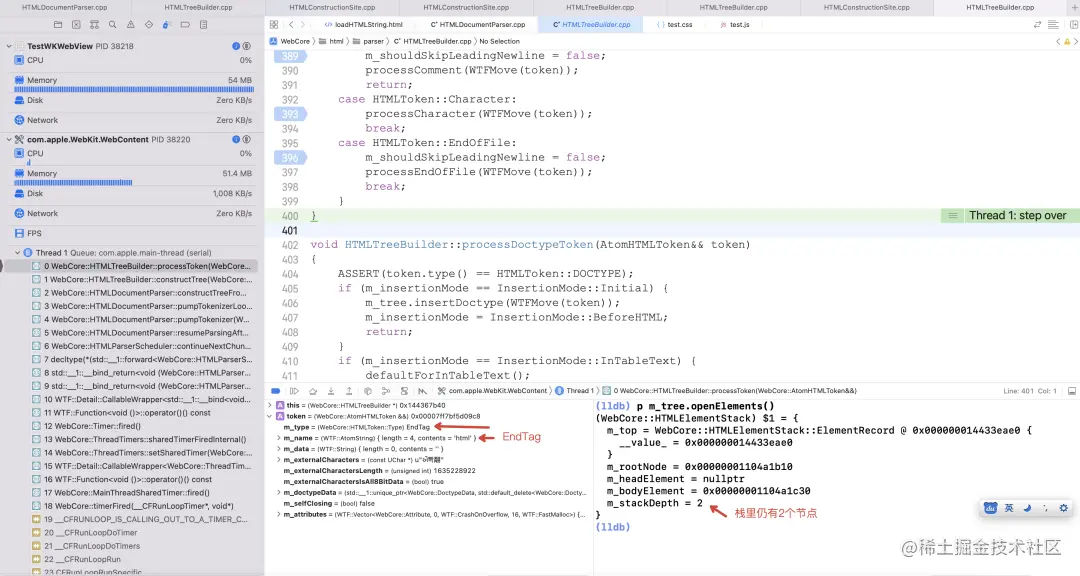Open the related items grid menu
Screen dimensions: 1080x576
[274, 24]
